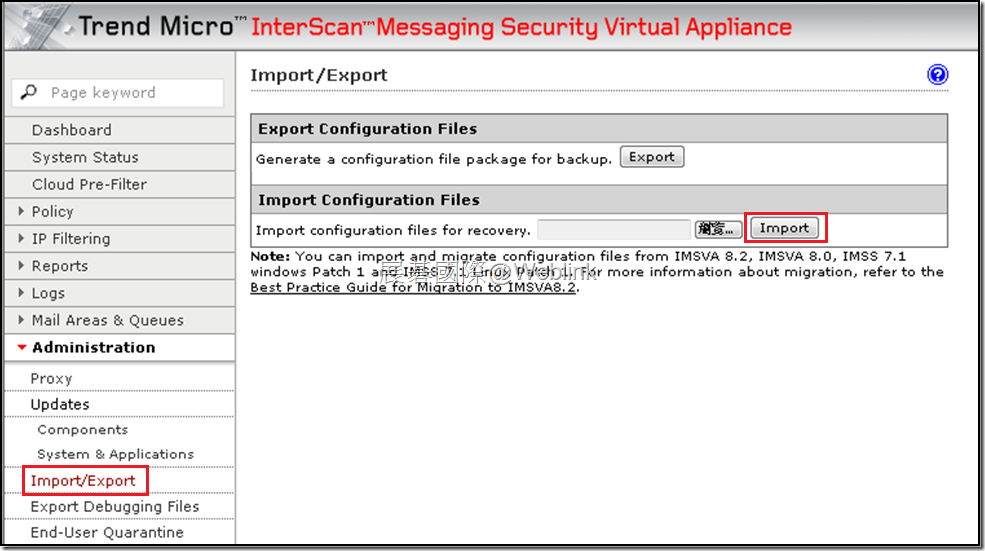Expand Mail Areas & Queues arrow
Screen dimensions: 985x551
click(x=21, y=319)
